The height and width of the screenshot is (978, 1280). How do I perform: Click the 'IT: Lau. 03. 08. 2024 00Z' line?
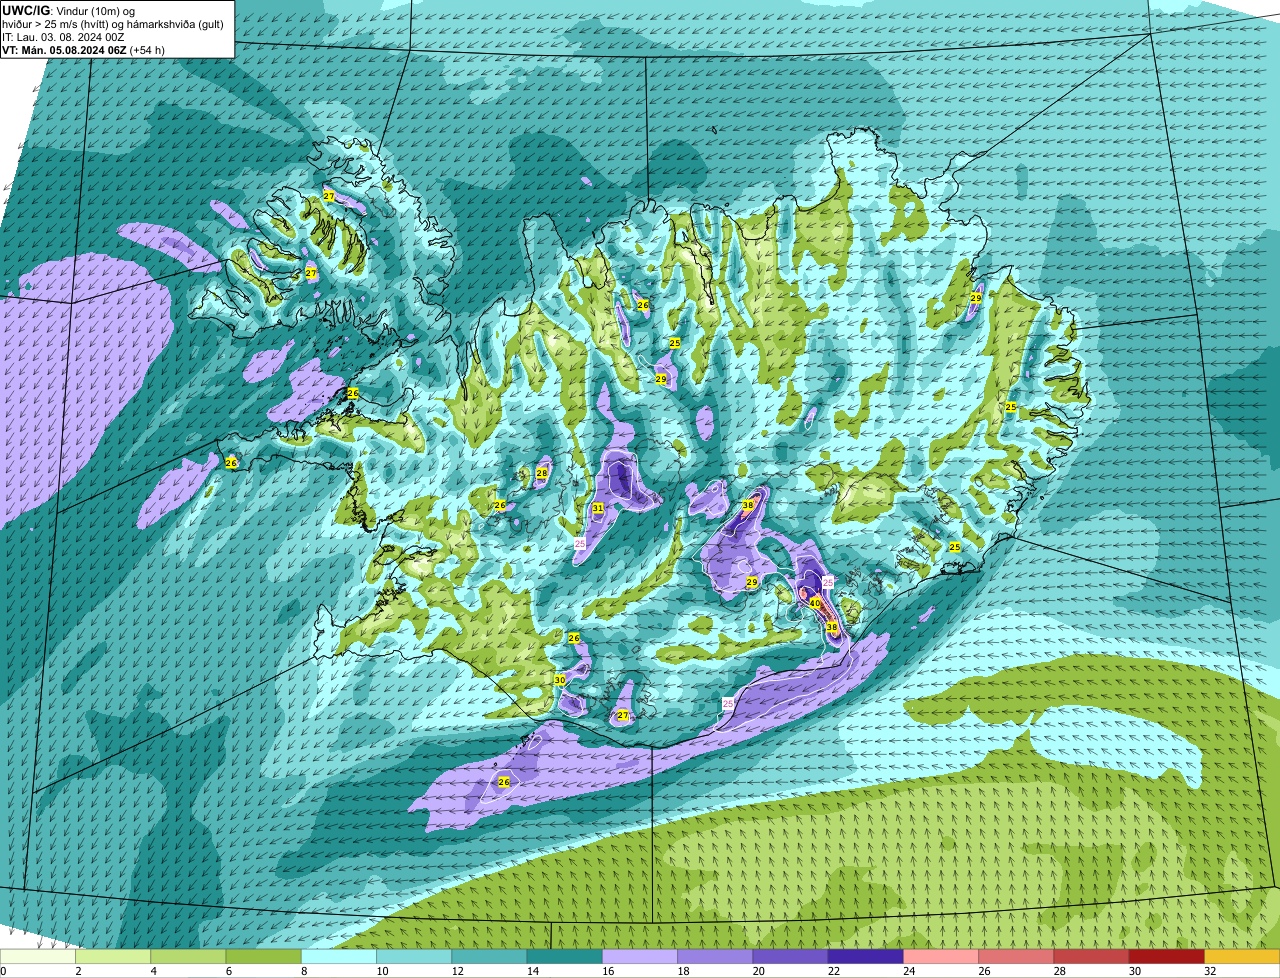[x=64, y=37]
